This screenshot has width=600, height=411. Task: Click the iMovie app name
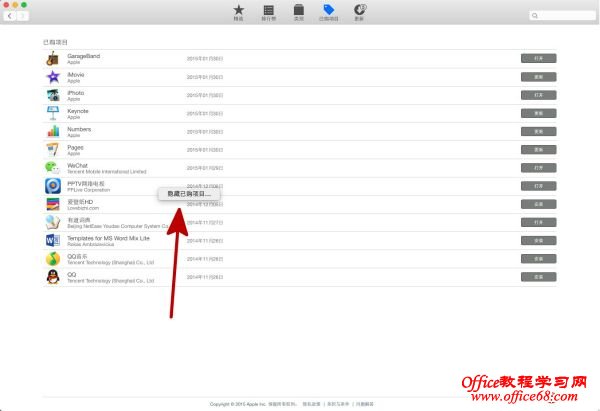coord(76,75)
